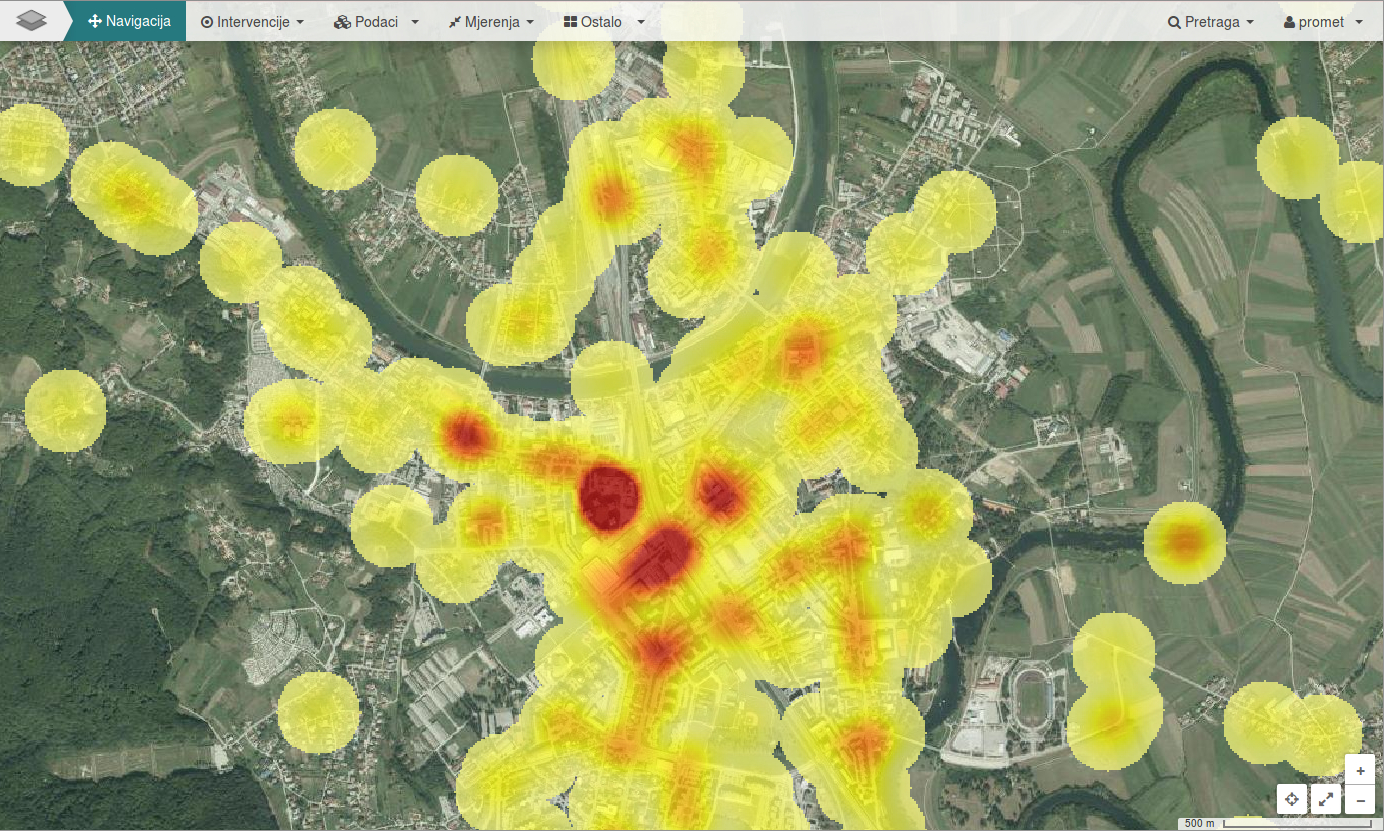
Task: Expand the Podaci dropdown caret
Action: click(x=415, y=22)
